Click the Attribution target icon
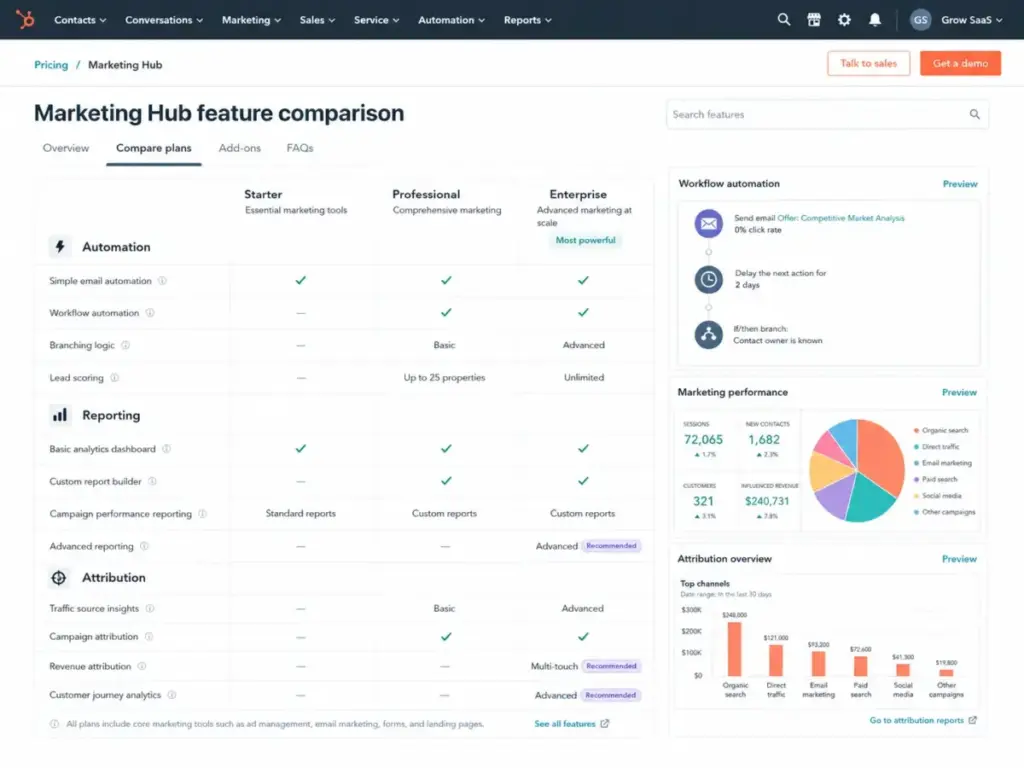Image resolution: width=1024 pixels, height=768 pixels. point(59,577)
